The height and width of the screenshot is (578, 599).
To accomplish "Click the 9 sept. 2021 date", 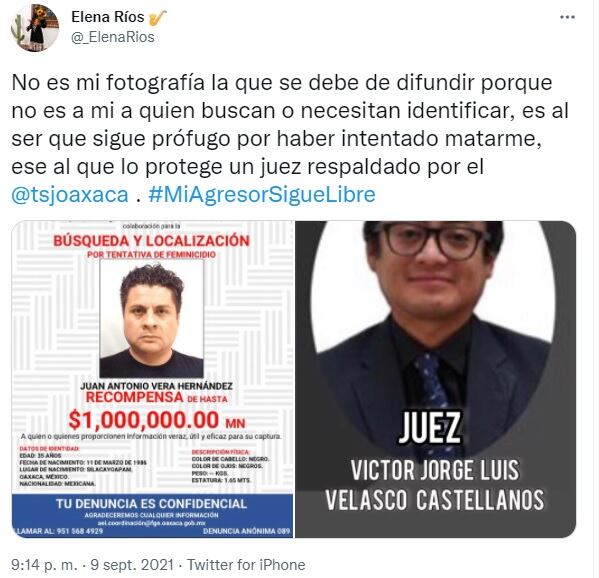I will 132,565.
